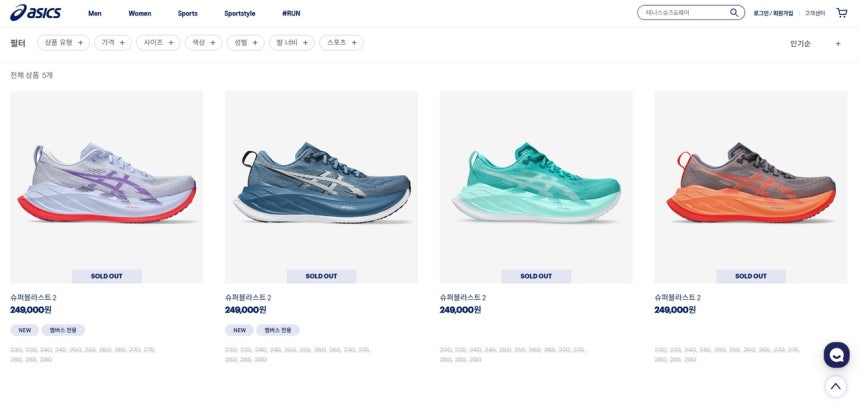Screen dimensions: 860x406
Task: Expand the 성별 filter
Action: [x=246, y=43]
